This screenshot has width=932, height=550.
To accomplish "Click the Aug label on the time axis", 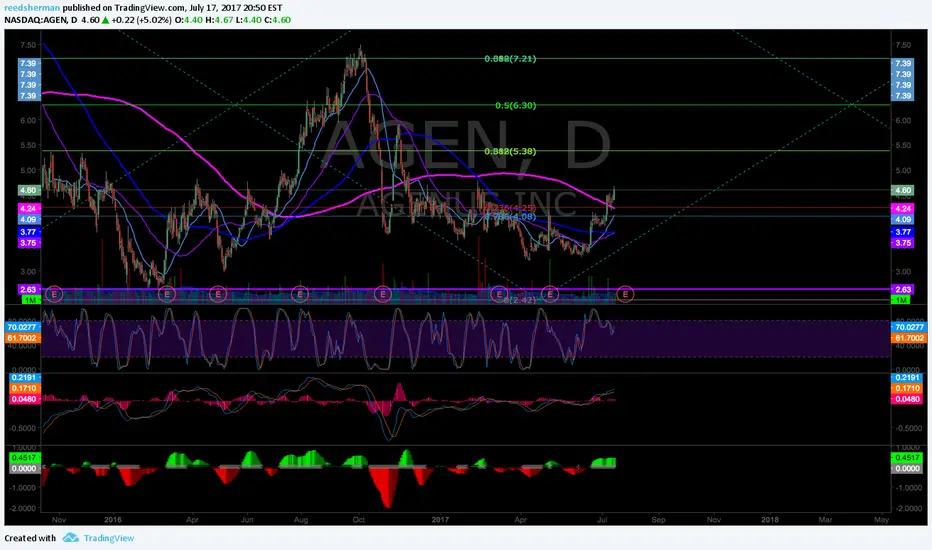I will (301, 520).
